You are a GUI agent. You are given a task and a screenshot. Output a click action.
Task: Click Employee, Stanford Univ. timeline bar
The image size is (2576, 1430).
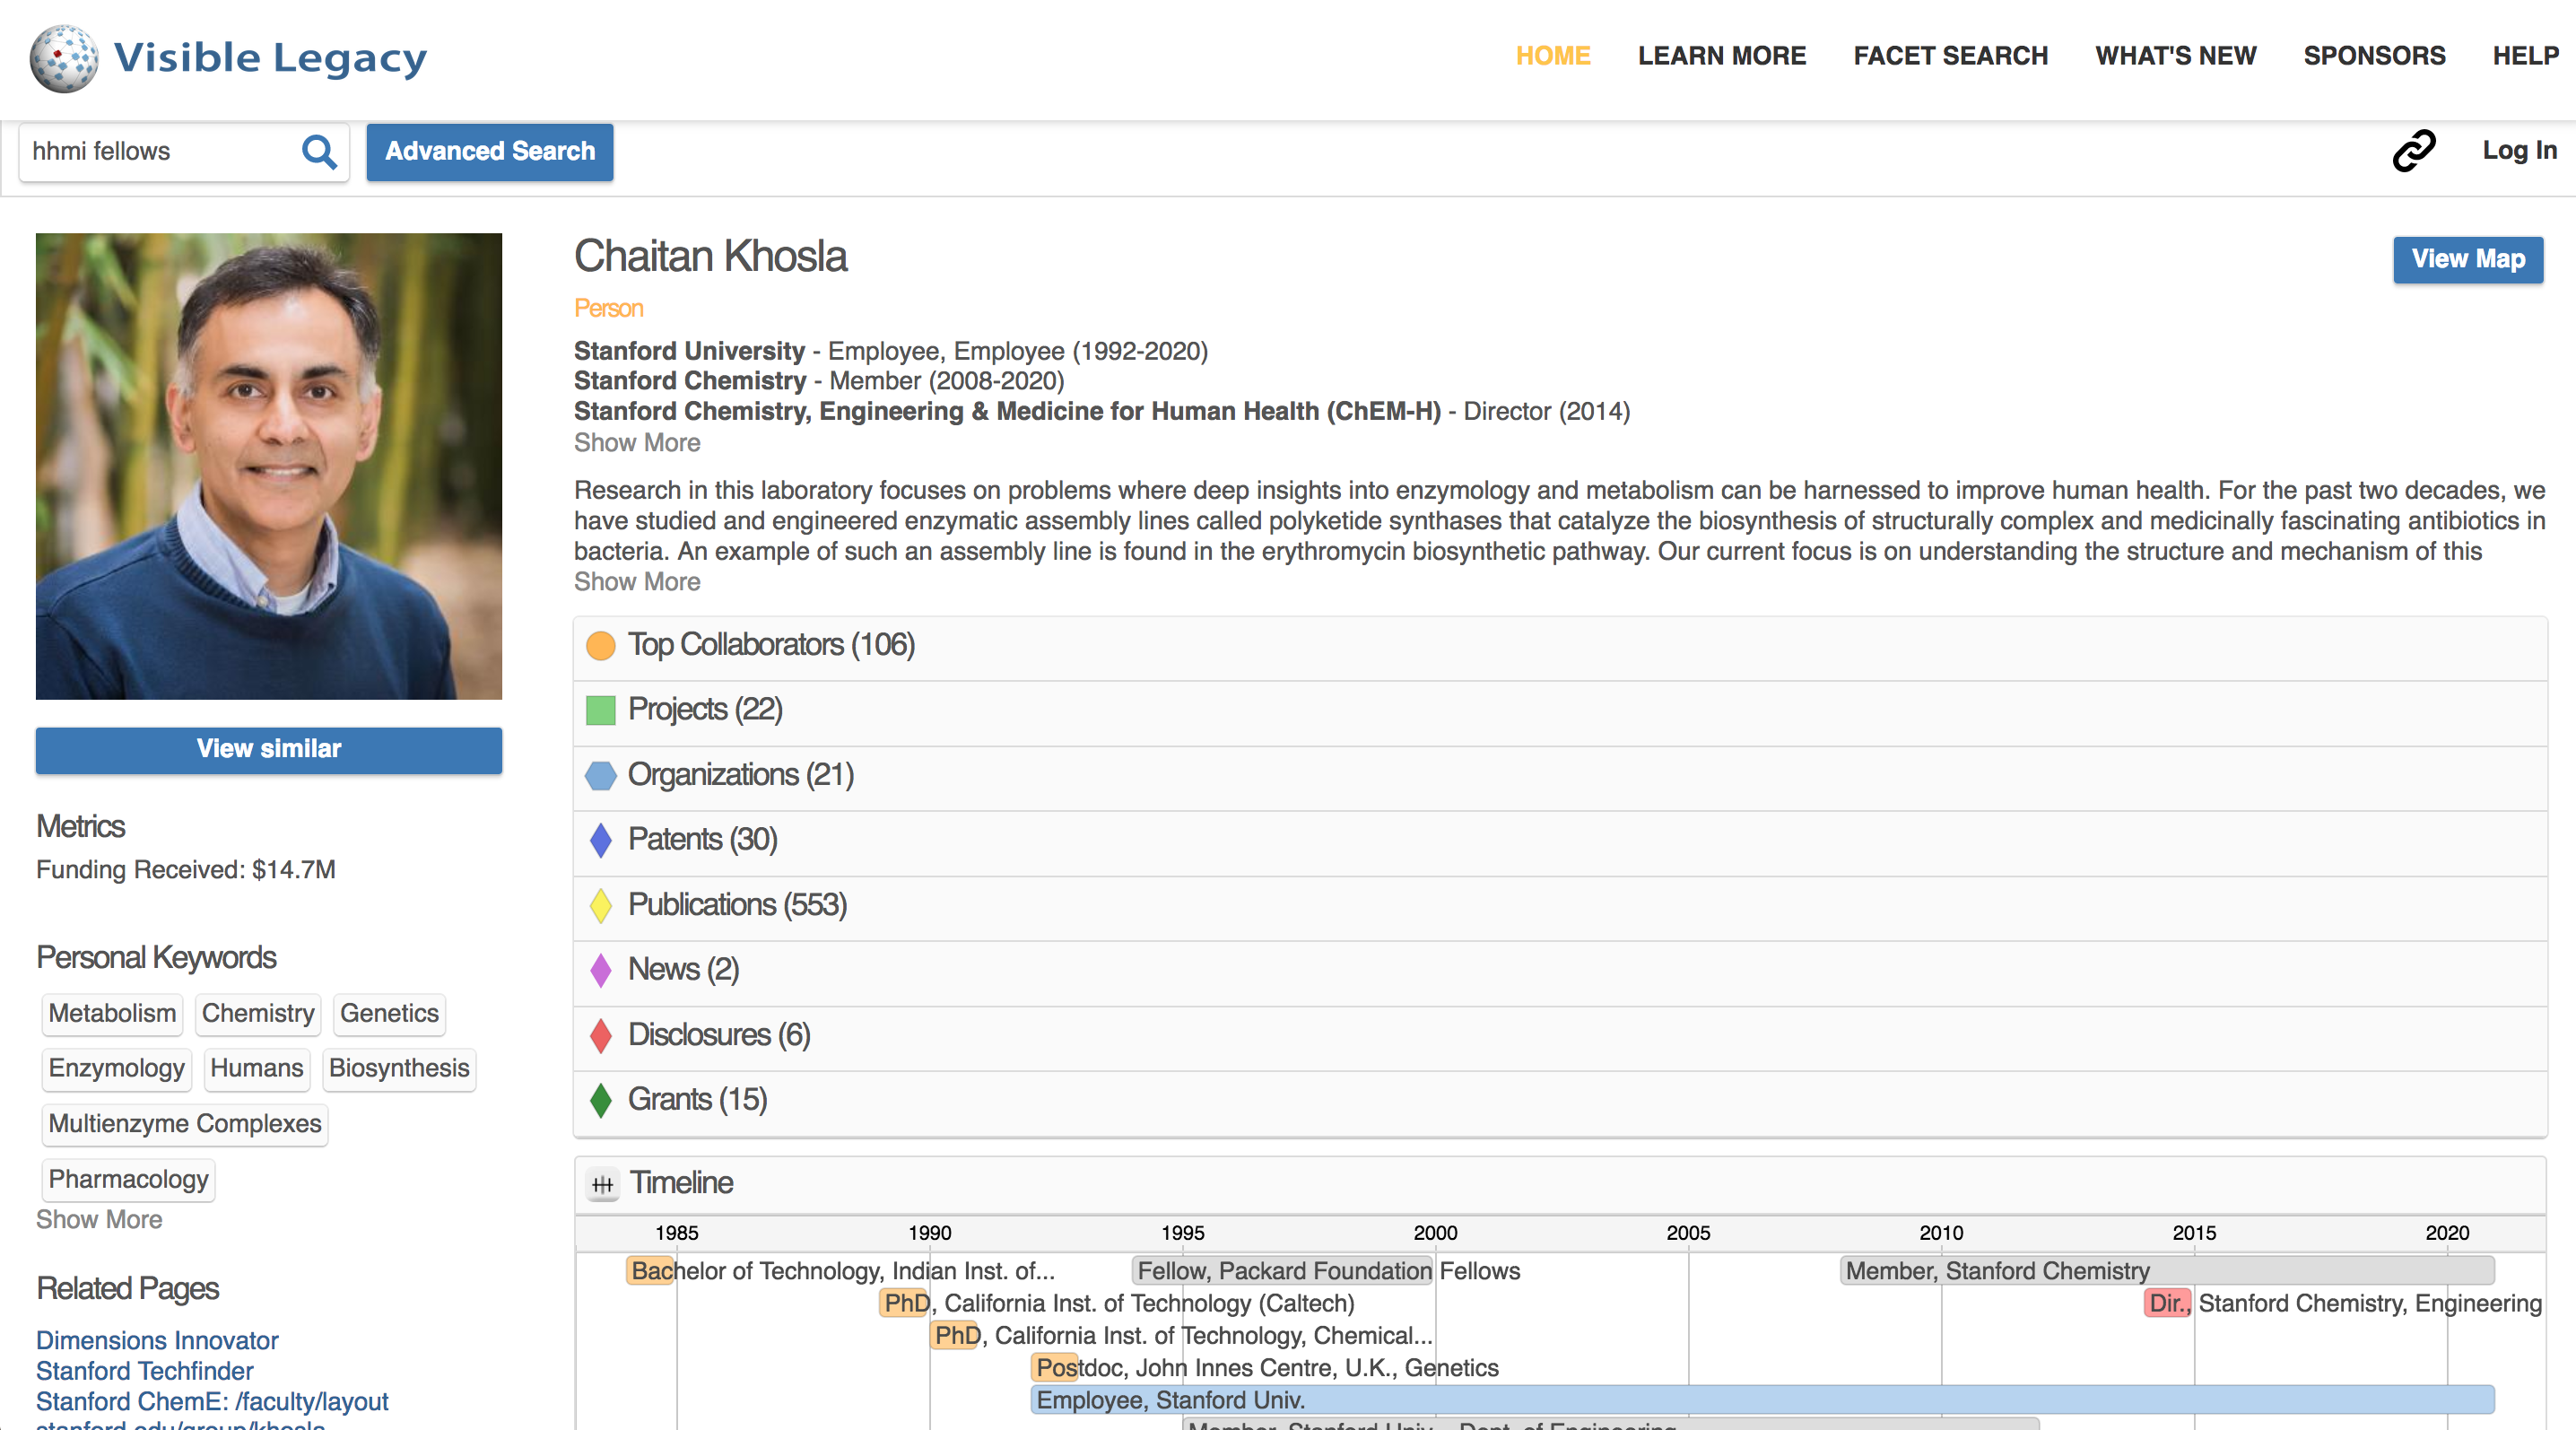click(x=1763, y=1400)
